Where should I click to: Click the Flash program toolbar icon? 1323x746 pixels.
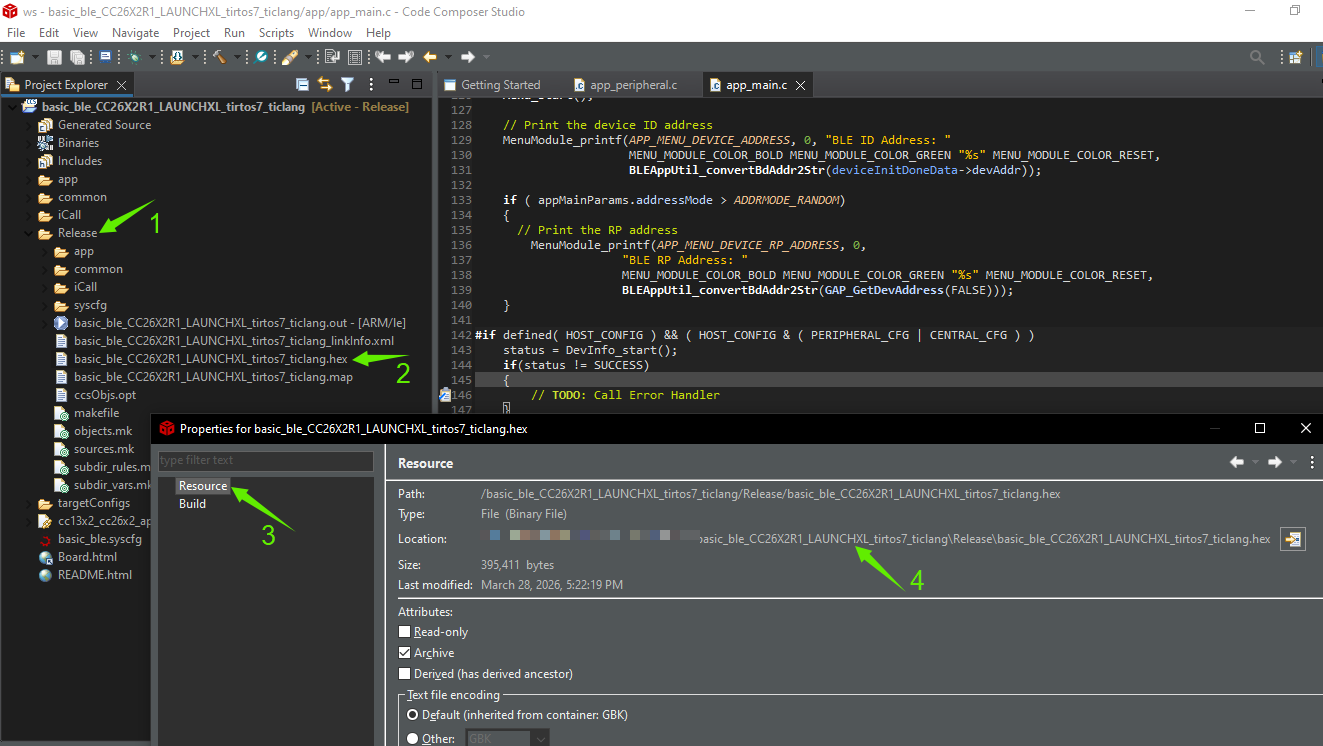click(178, 57)
